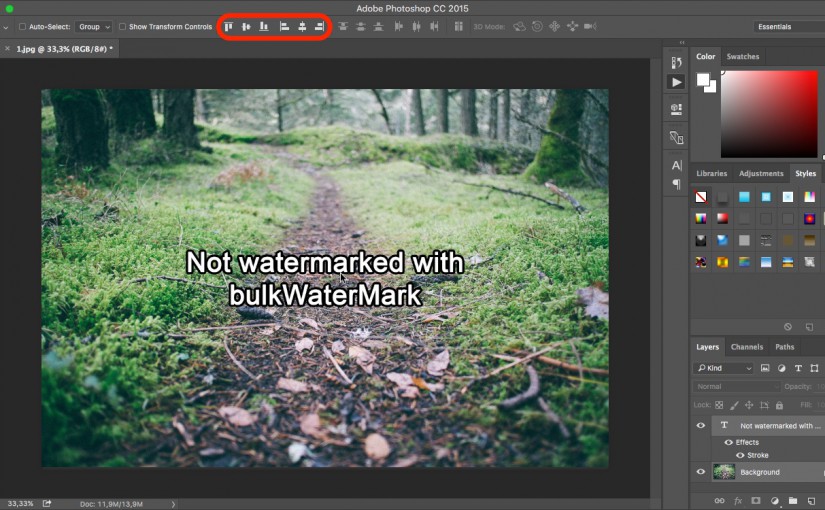
Task: Create new style icon in Styles panel
Action: pos(809,327)
